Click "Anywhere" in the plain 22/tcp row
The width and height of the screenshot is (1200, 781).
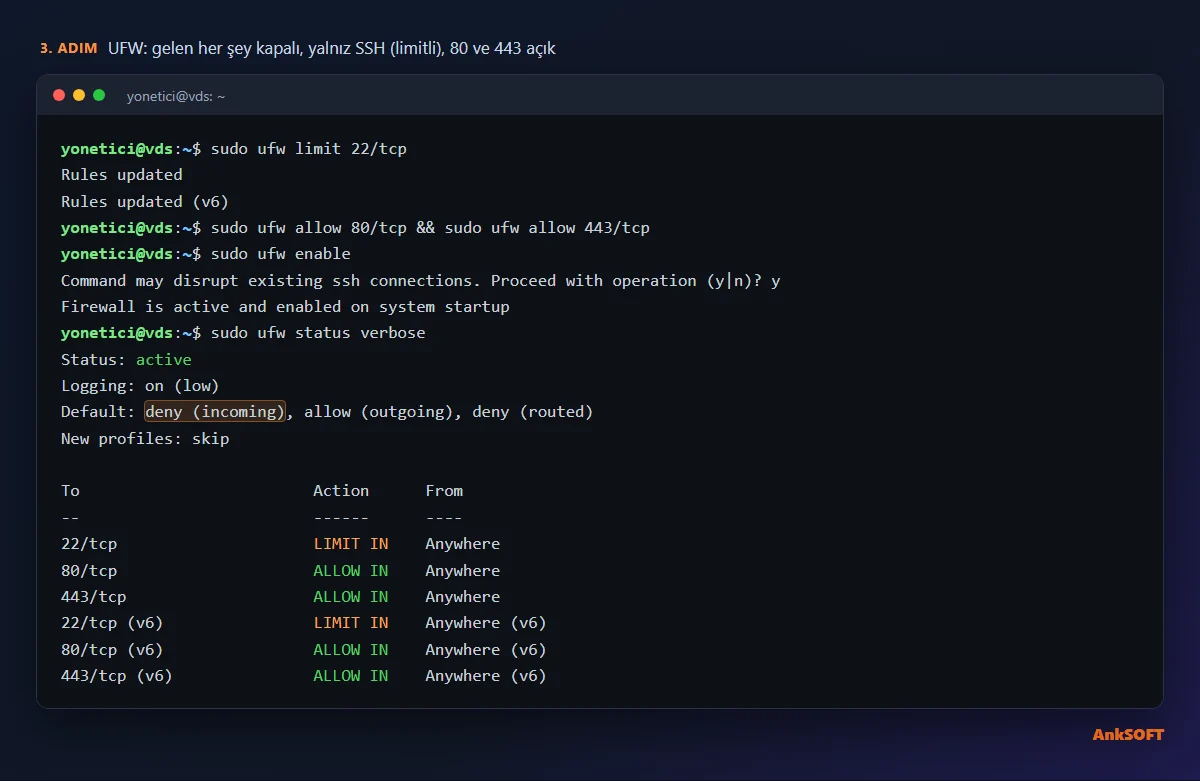[463, 544]
